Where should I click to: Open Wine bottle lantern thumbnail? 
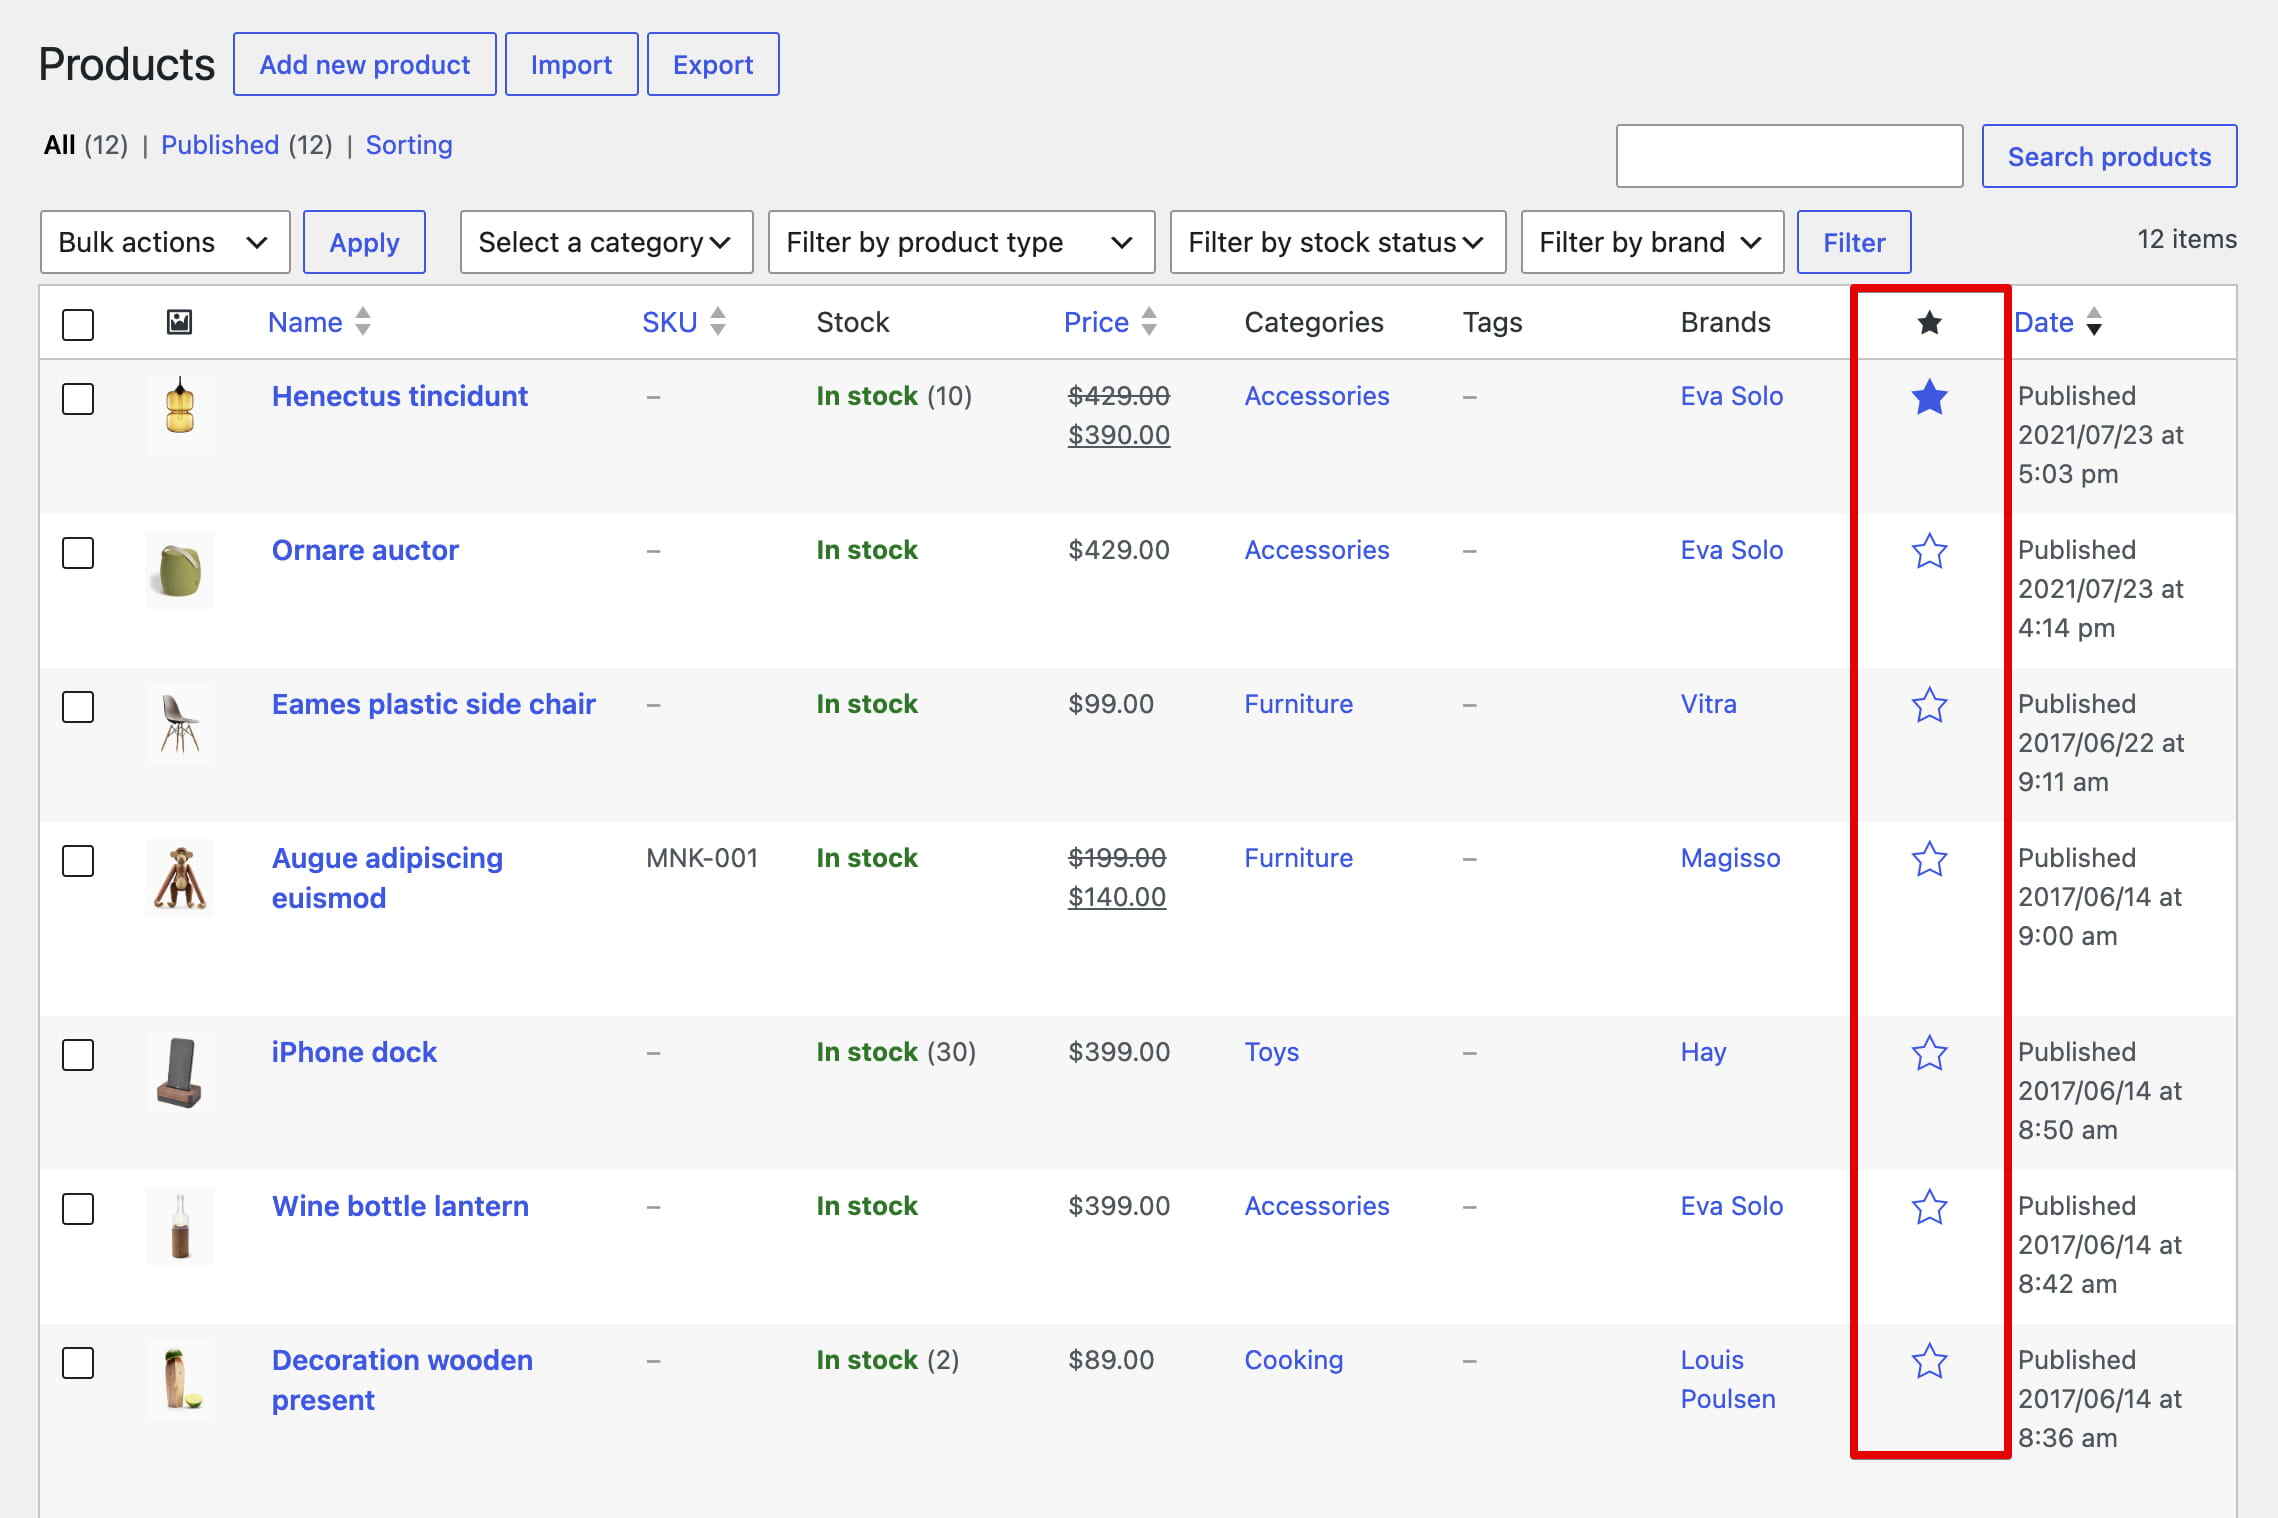coord(180,1226)
